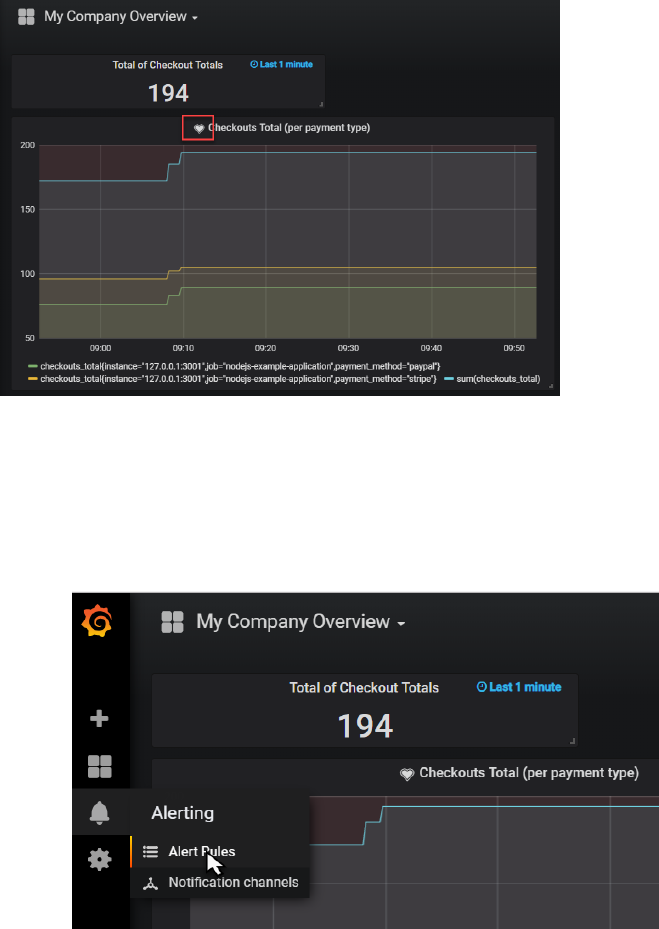Click the dashboard grid icon in the upper screenshot
The image size is (659, 929).
click(x=26, y=17)
